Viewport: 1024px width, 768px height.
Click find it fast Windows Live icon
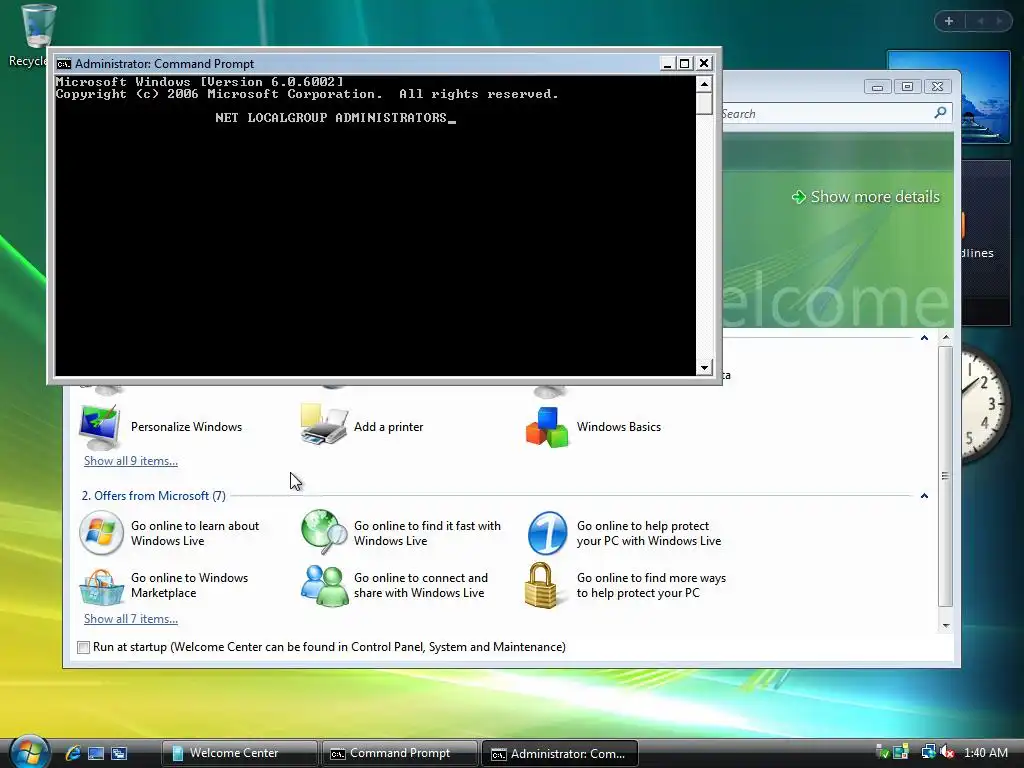coord(324,532)
